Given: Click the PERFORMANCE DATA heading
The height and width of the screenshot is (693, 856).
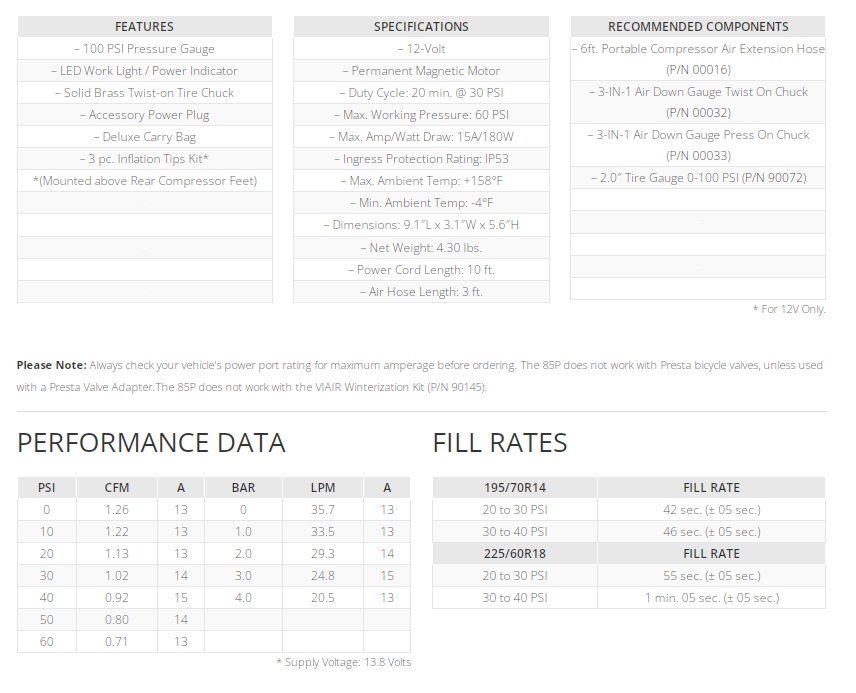Looking at the screenshot, I should point(152,443).
